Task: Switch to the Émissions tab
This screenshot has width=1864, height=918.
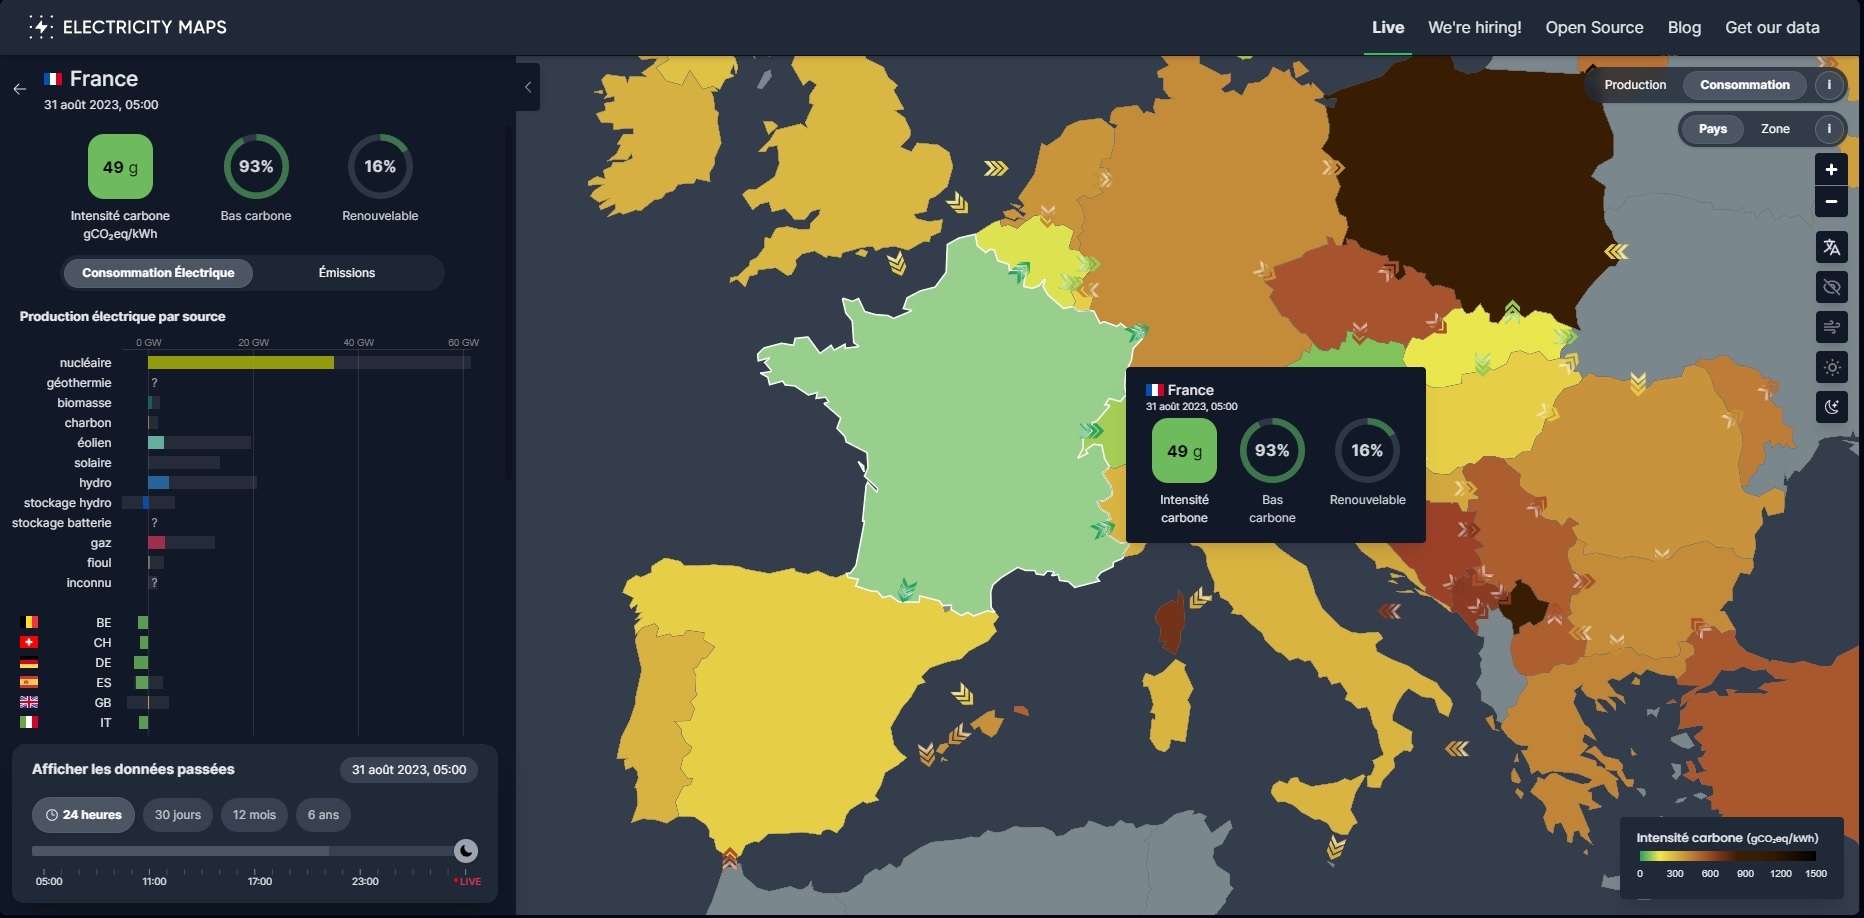Action: (347, 273)
